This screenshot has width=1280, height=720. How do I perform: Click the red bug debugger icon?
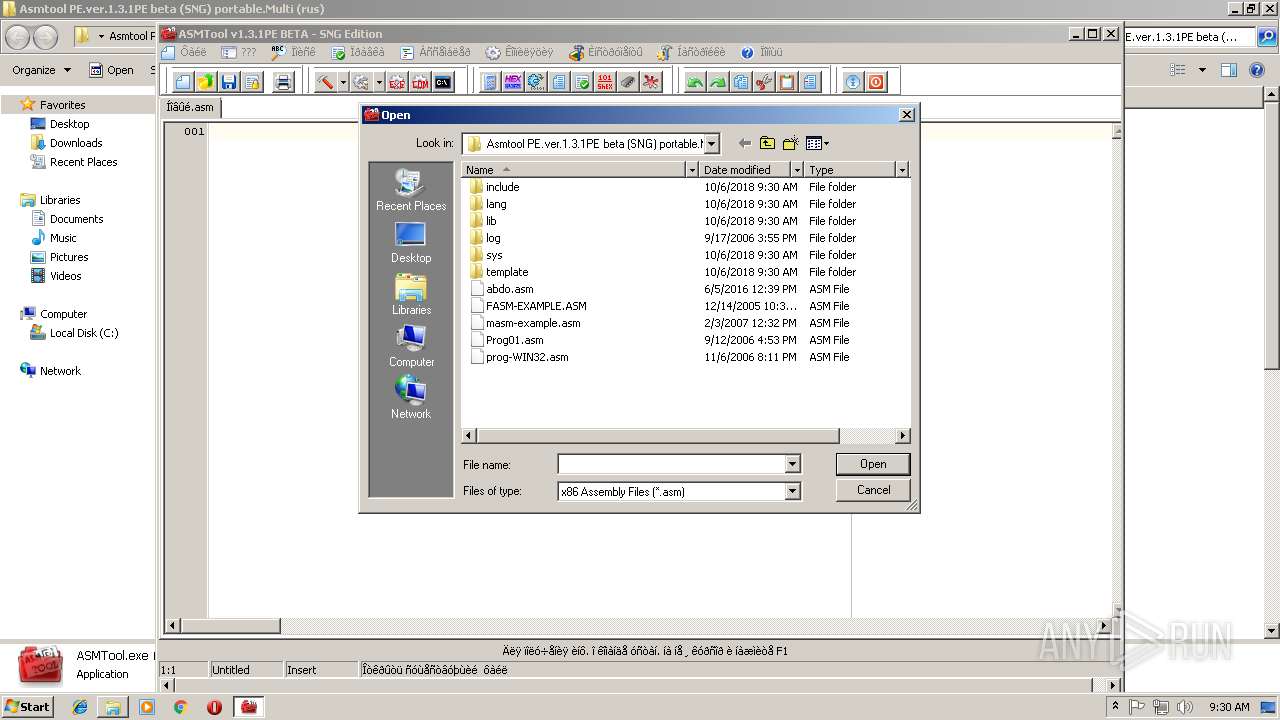(651, 82)
